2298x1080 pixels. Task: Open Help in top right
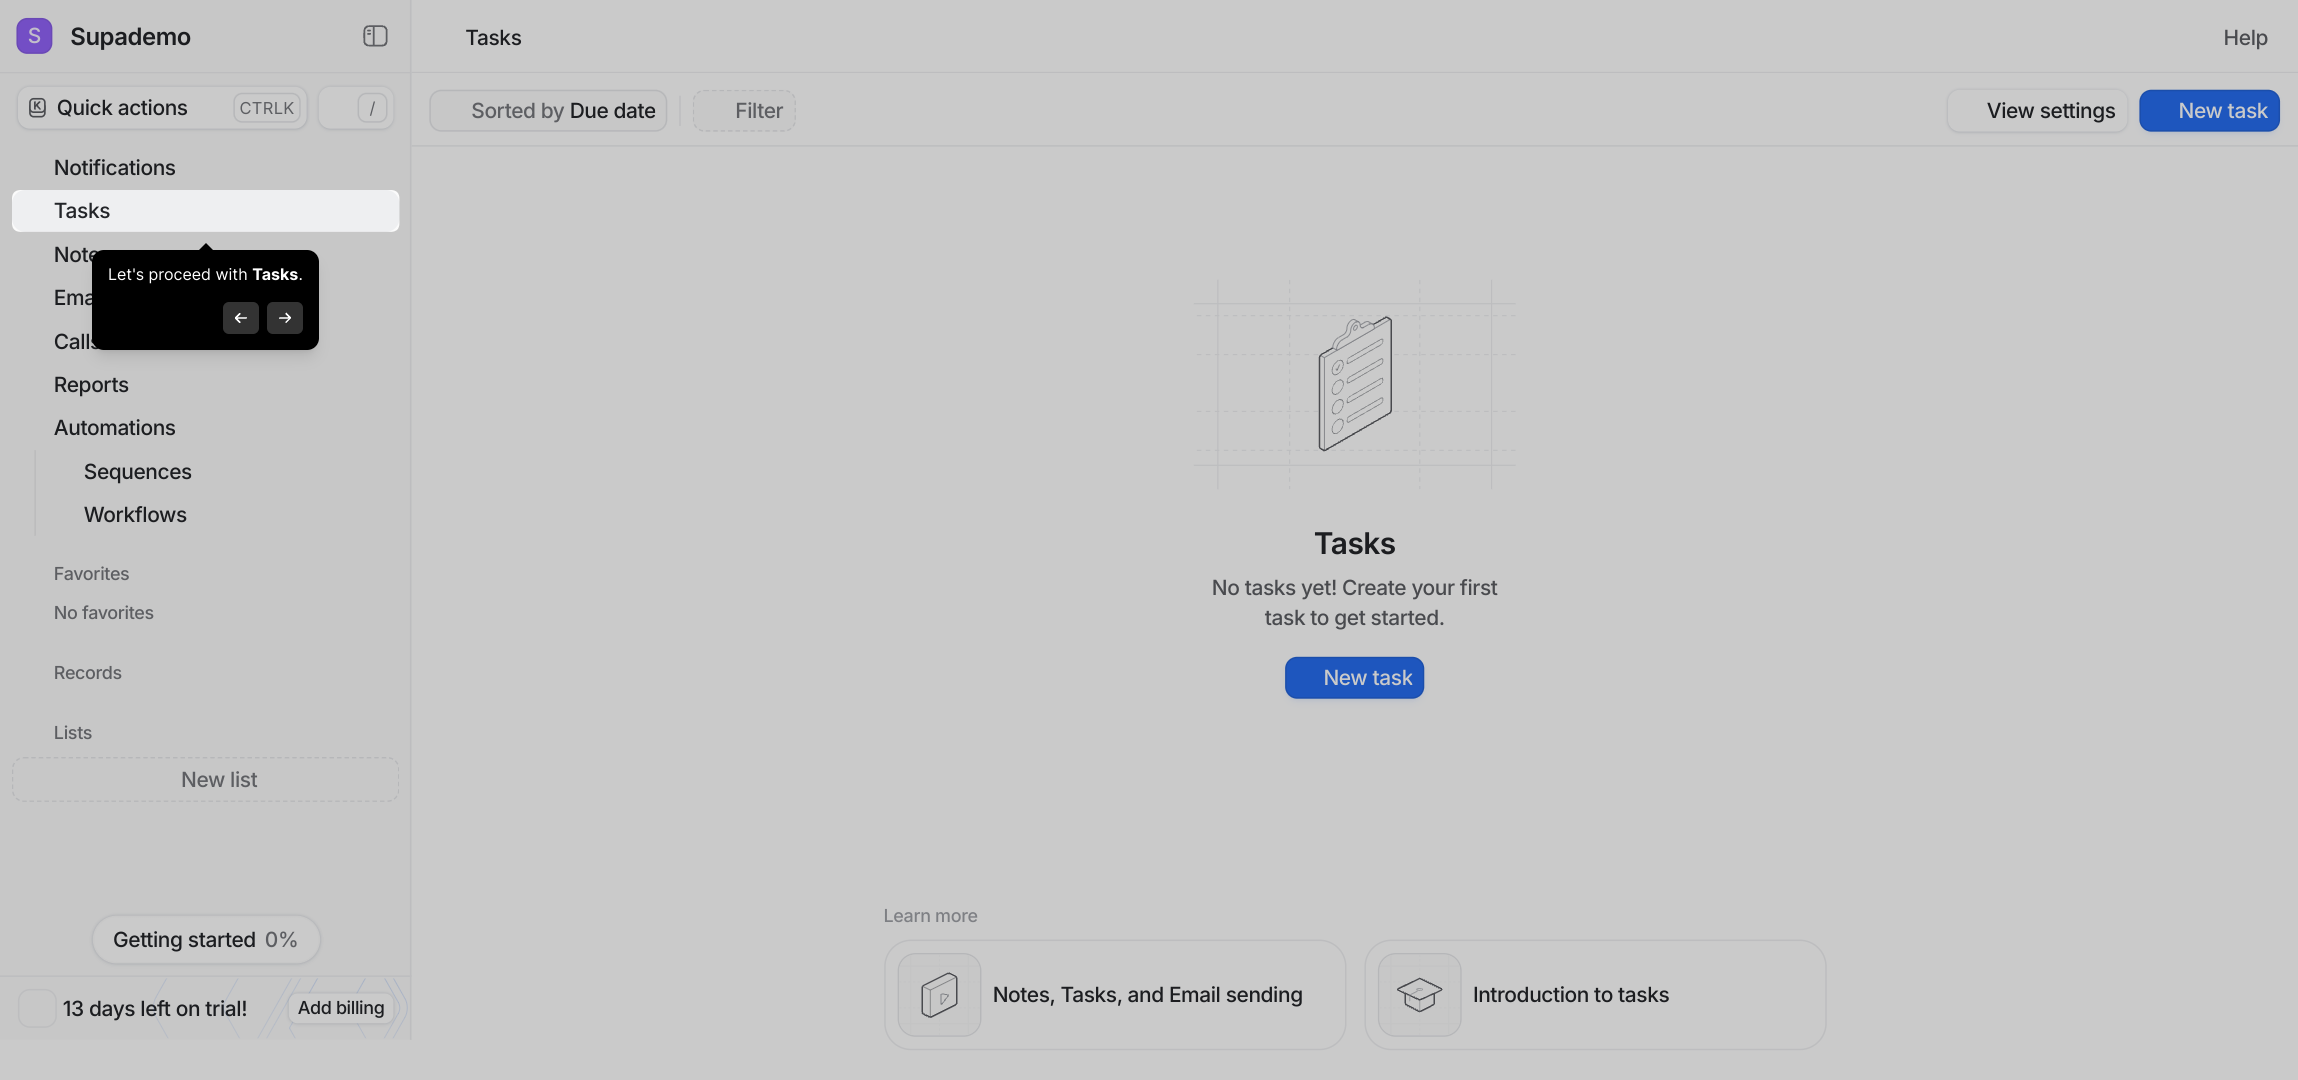[x=2245, y=38]
